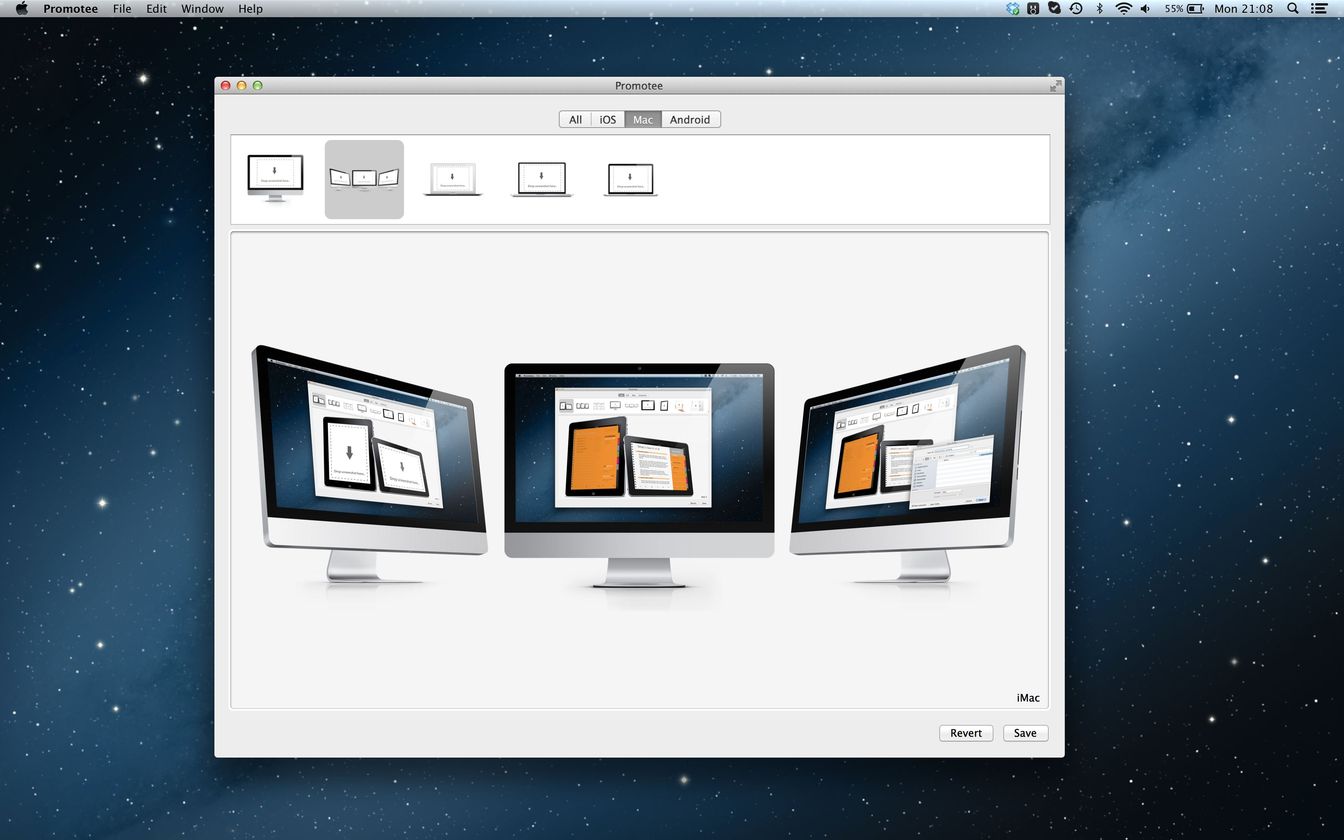
Task: Close the Promotee window
Action: click(225, 86)
